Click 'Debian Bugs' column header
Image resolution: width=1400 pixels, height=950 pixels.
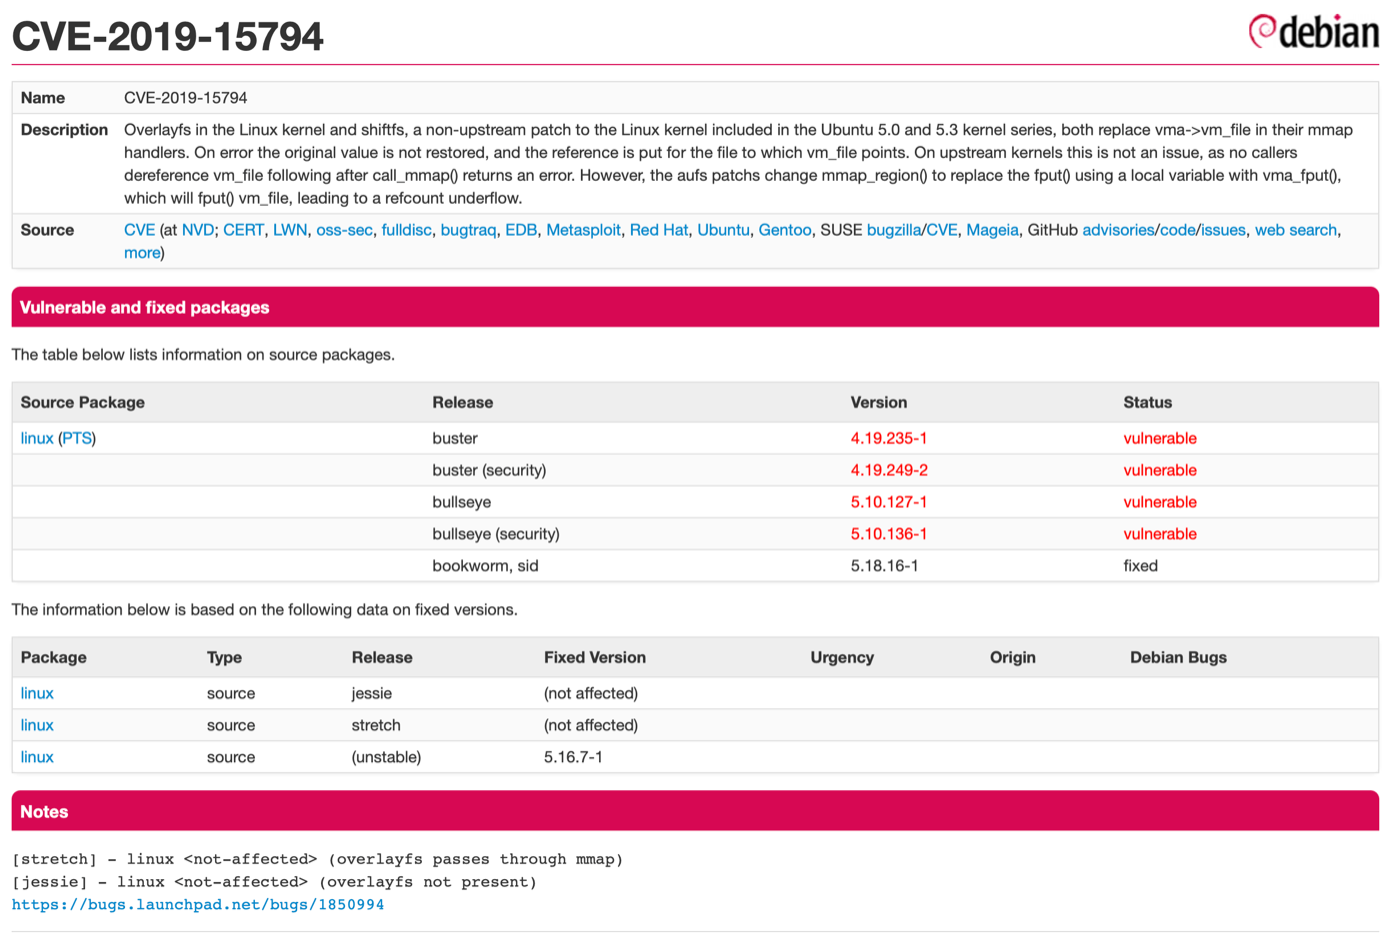point(1178,657)
